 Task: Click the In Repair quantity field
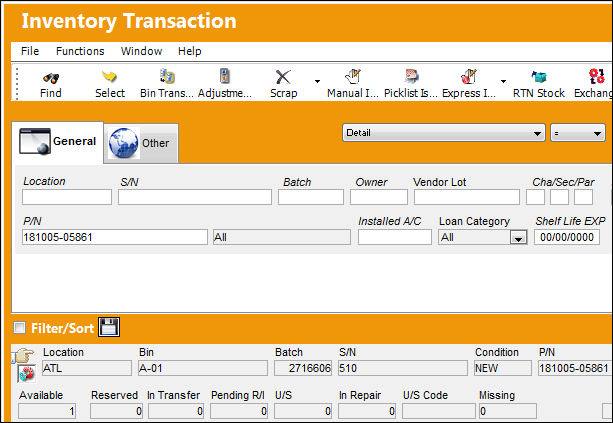367,411
